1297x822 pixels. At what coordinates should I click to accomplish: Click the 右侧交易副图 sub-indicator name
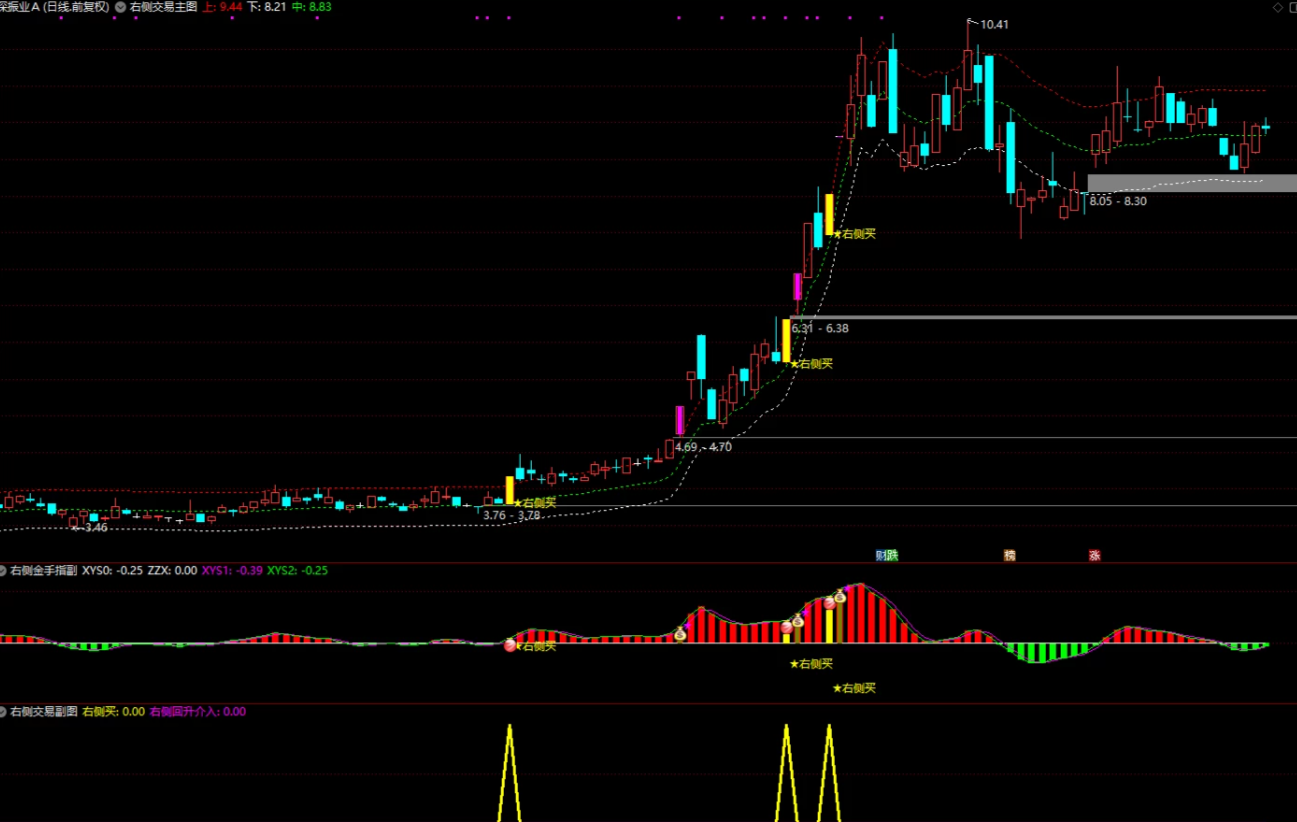pos(43,712)
